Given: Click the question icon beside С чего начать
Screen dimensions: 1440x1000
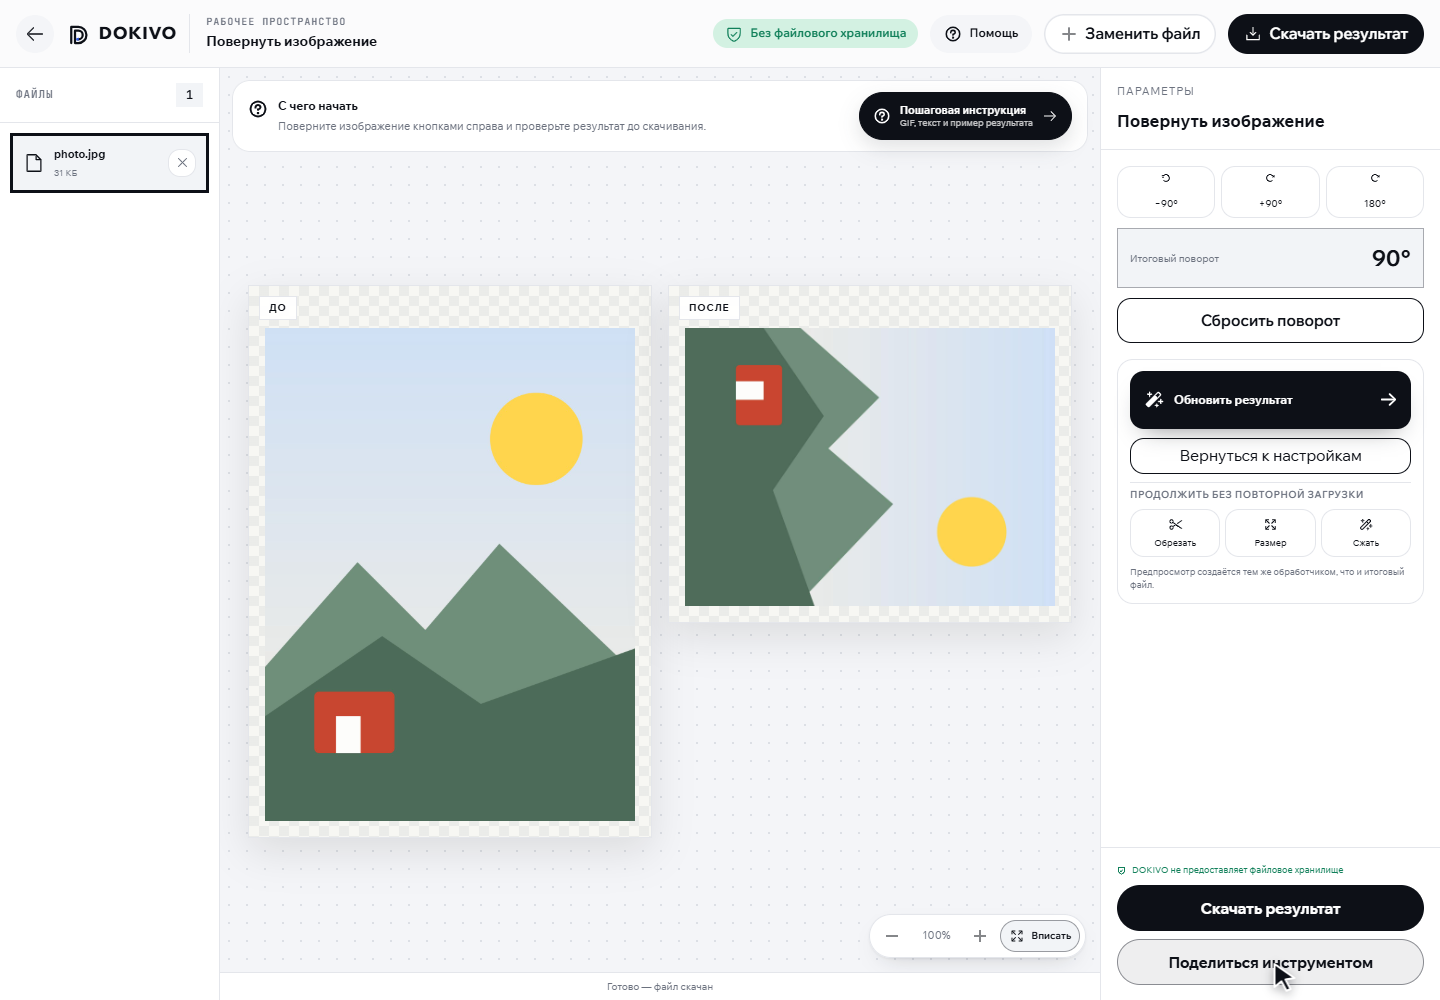Looking at the screenshot, I should tap(258, 109).
